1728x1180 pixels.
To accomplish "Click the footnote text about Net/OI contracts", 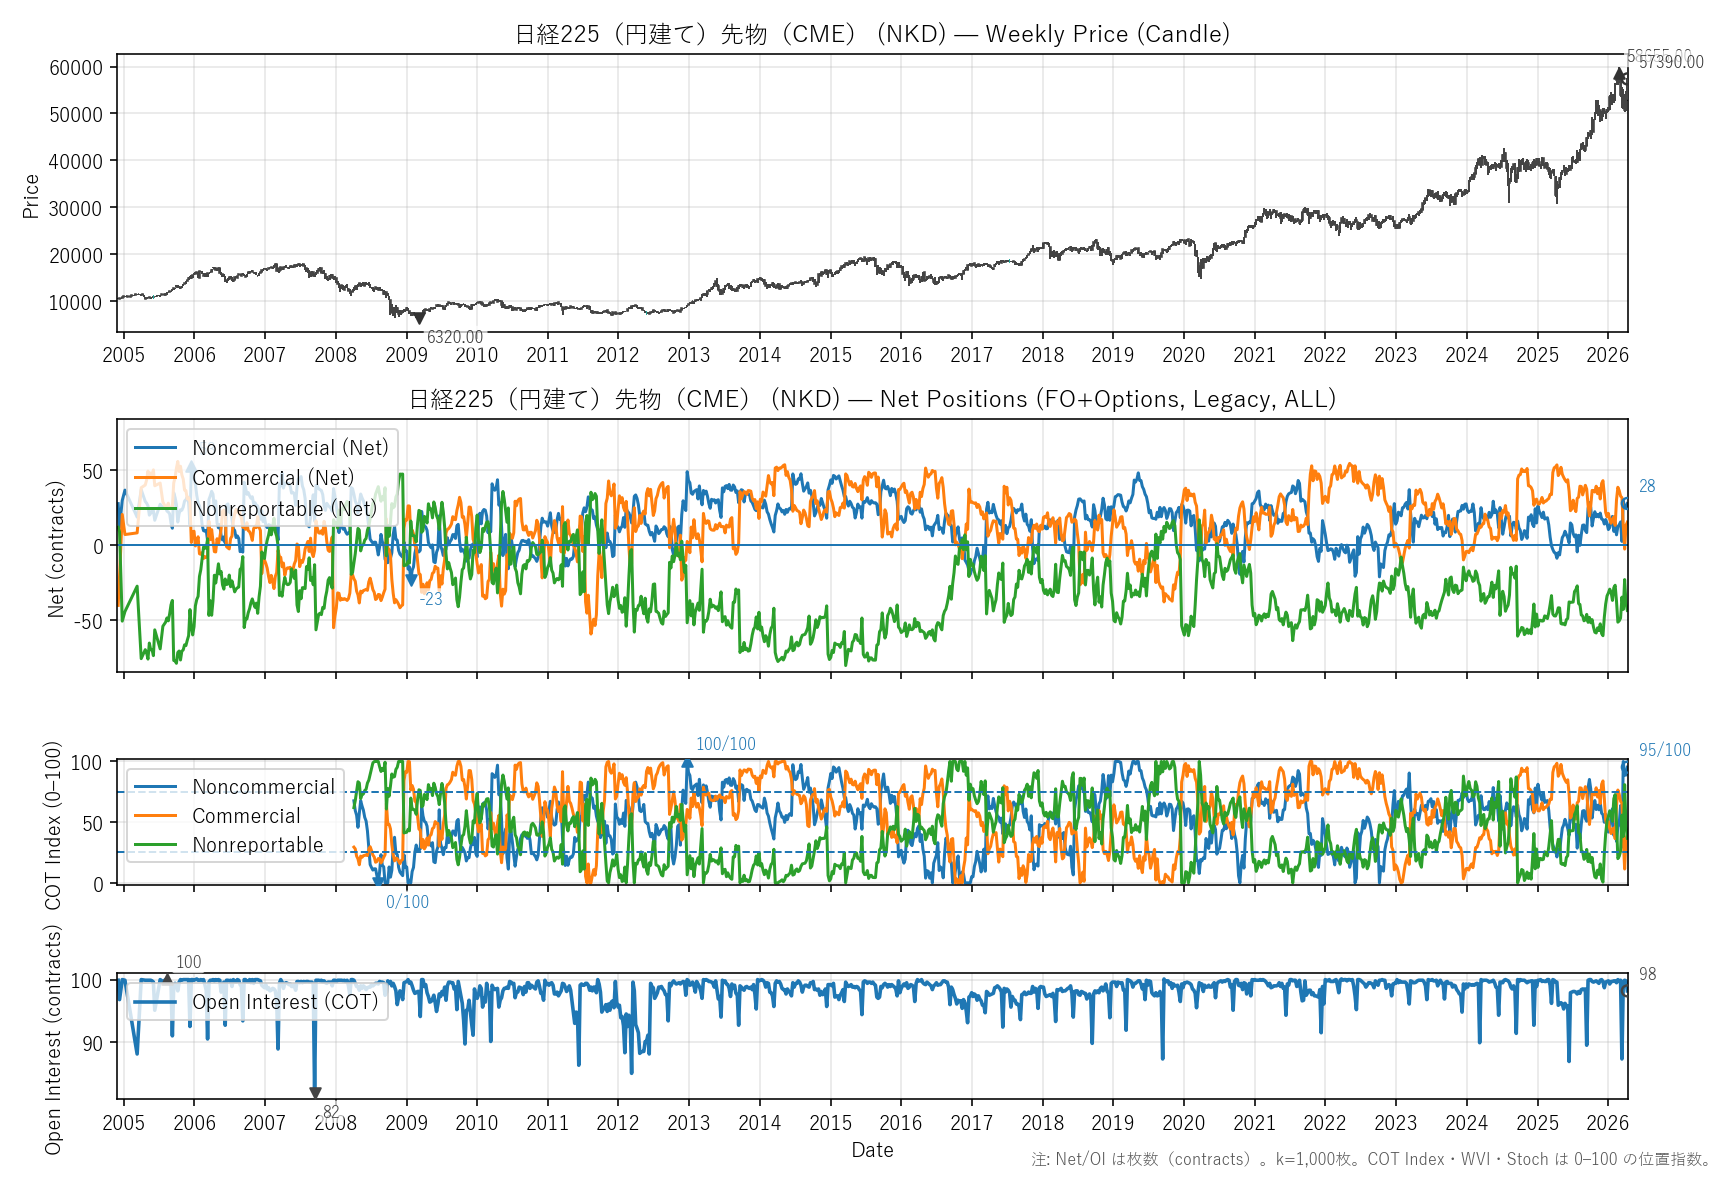I will (x=1370, y=1159).
